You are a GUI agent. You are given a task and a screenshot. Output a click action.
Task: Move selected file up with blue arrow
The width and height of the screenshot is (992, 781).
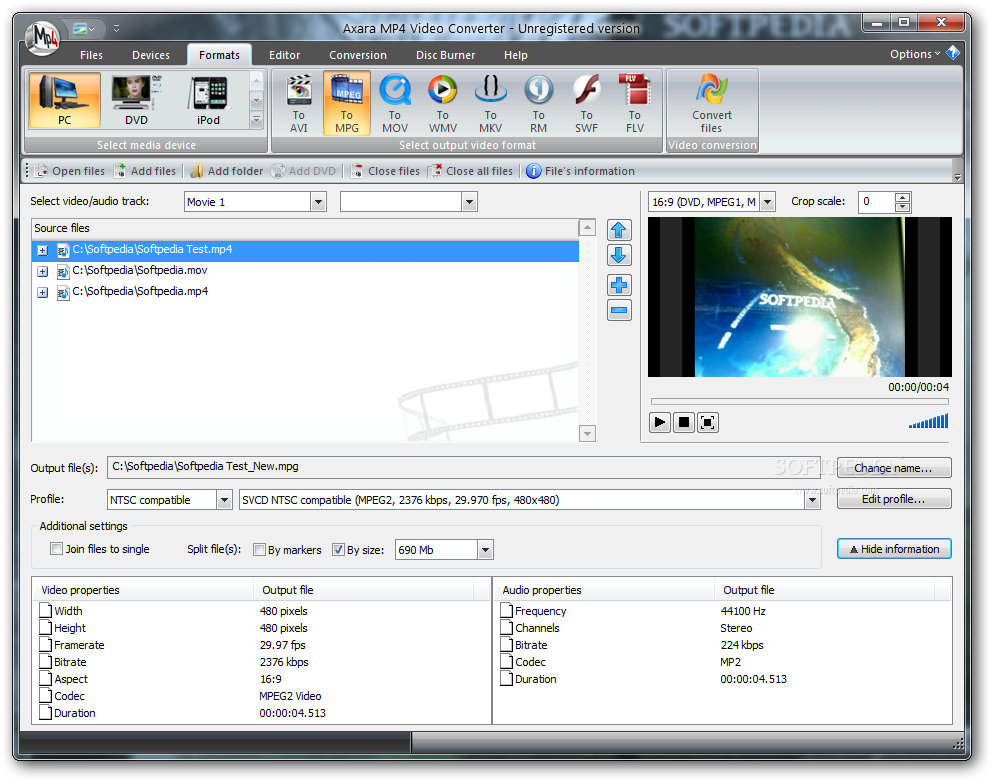pos(619,230)
